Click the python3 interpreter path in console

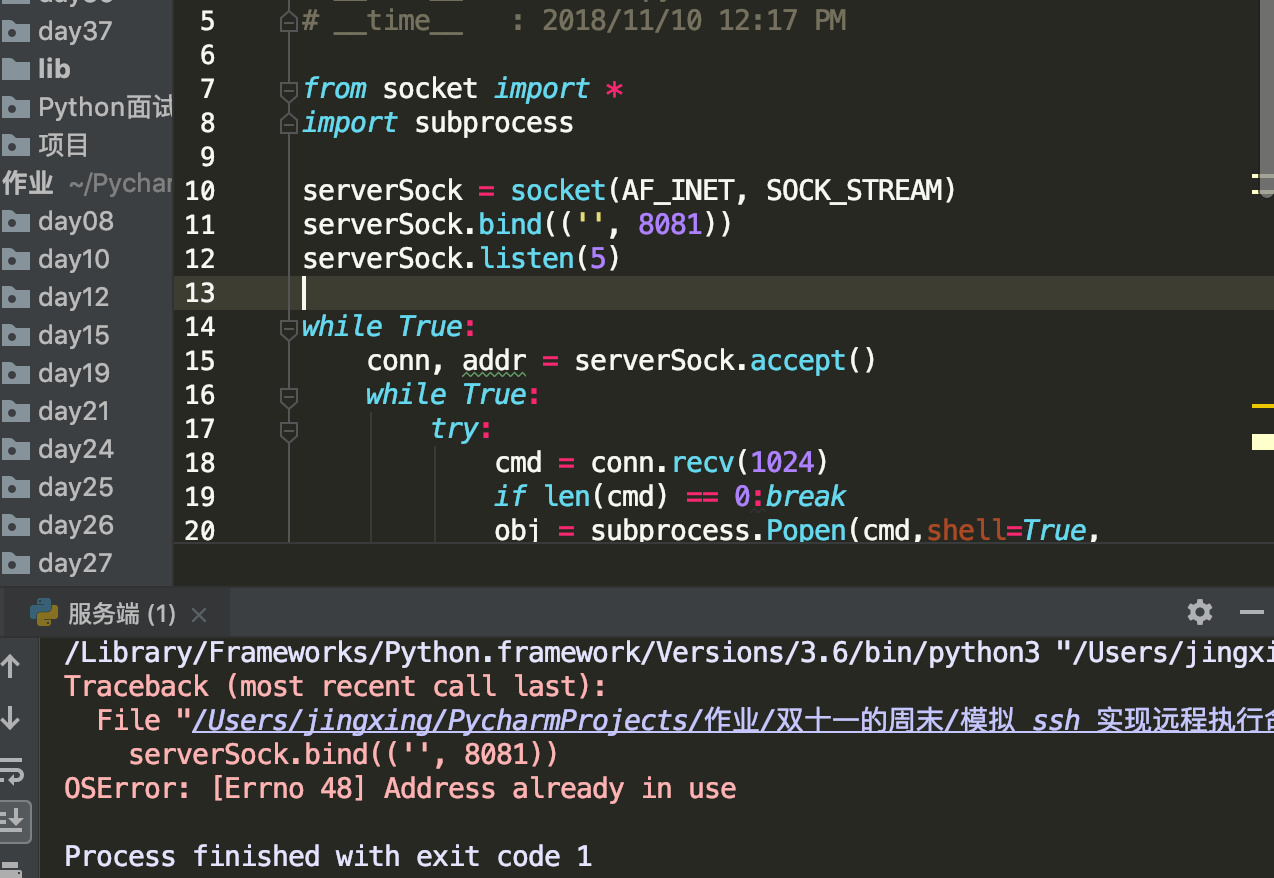(x=552, y=653)
